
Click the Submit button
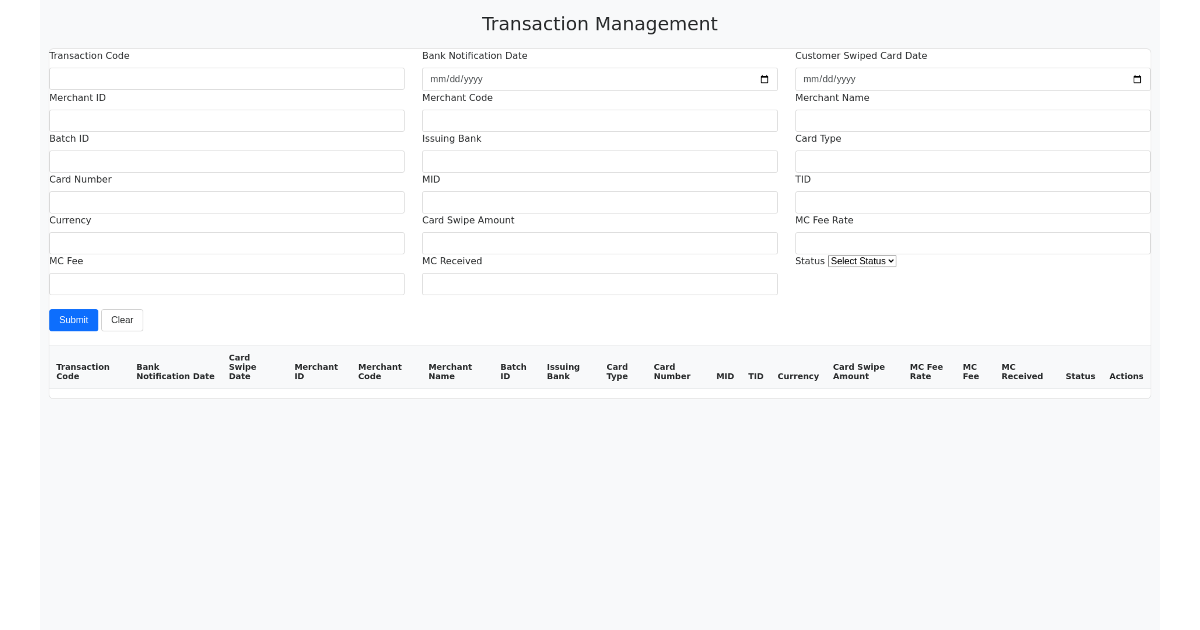click(x=73, y=319)
